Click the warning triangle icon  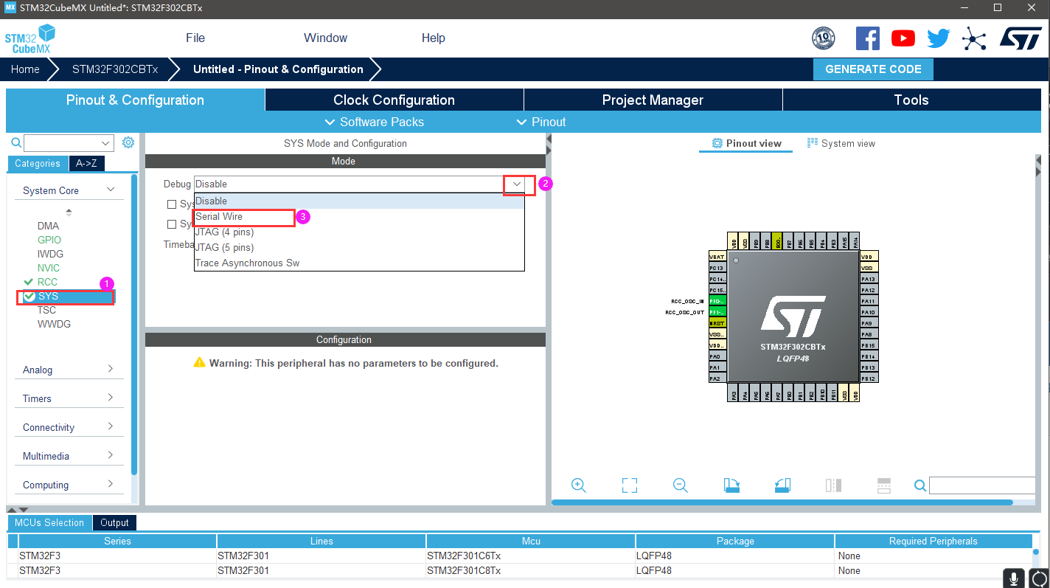pyautogui.click(x=199, y=362)
